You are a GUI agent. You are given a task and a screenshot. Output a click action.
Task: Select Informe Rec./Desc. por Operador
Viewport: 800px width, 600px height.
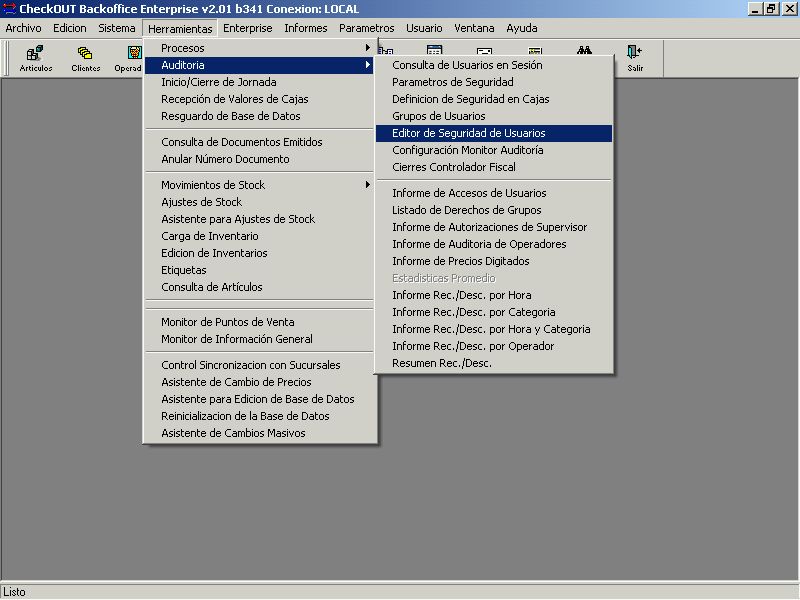(x=494, y=346)
